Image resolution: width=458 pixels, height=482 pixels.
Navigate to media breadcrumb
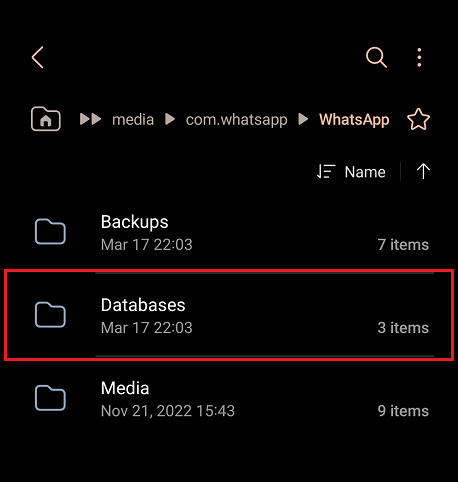coord(133,120)
